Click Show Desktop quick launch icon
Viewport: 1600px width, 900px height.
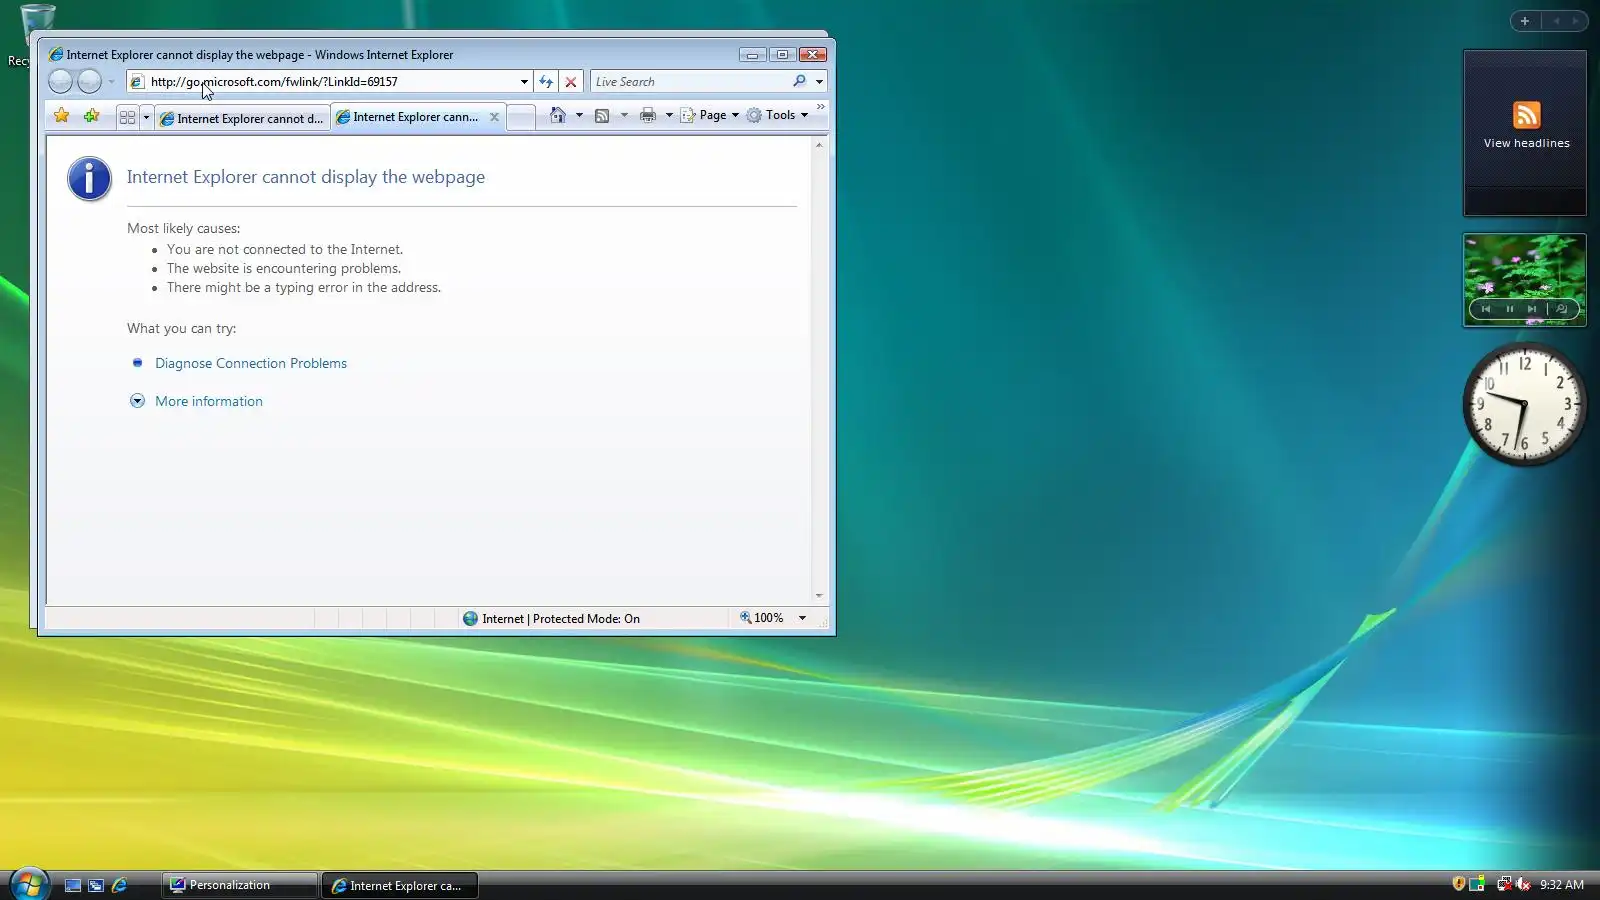[72, 885]
